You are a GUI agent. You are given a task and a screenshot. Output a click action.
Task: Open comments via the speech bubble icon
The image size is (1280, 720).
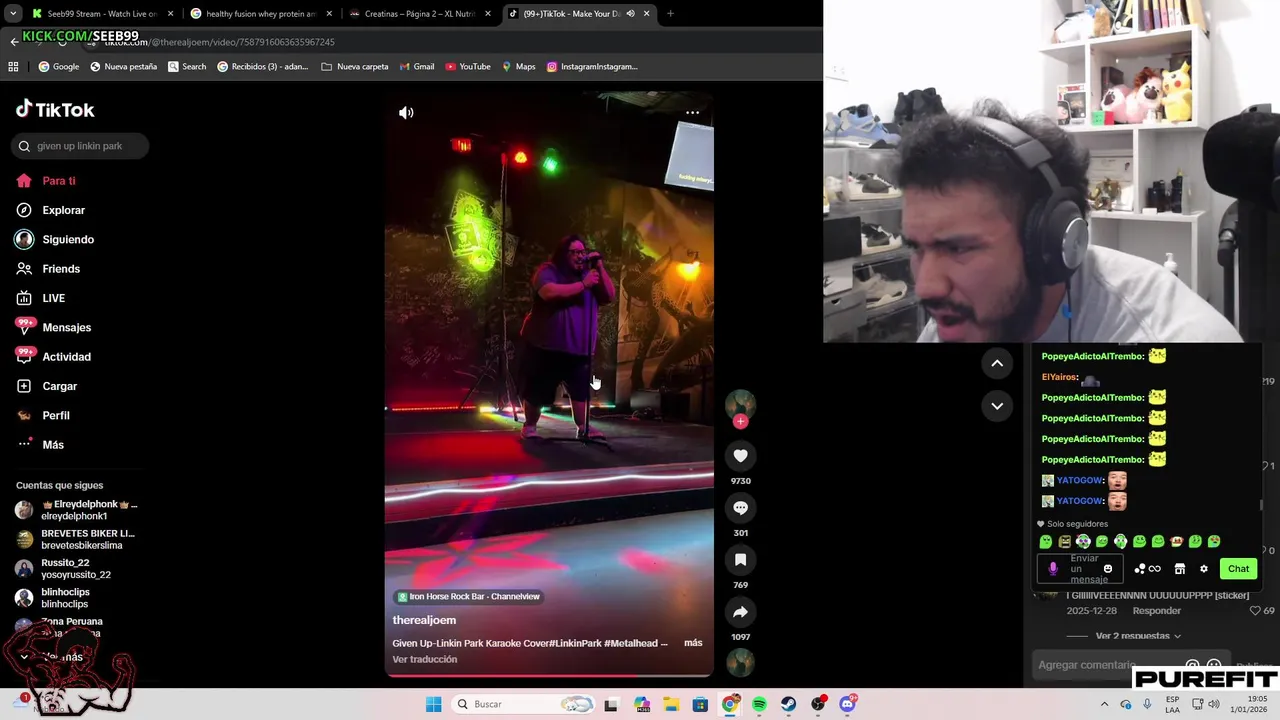[740, 508]
